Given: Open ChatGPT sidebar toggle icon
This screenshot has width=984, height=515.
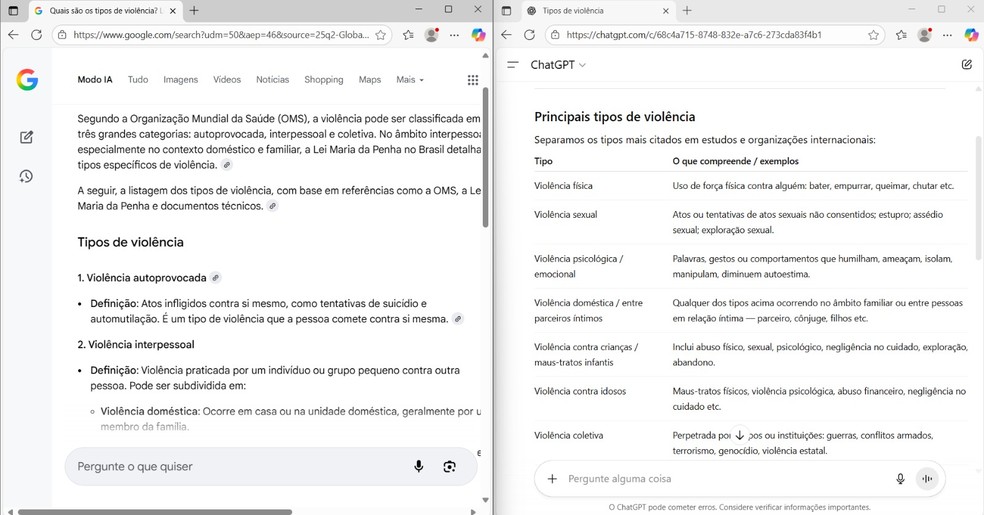Looking at the screenshot, I should [513, 65].
